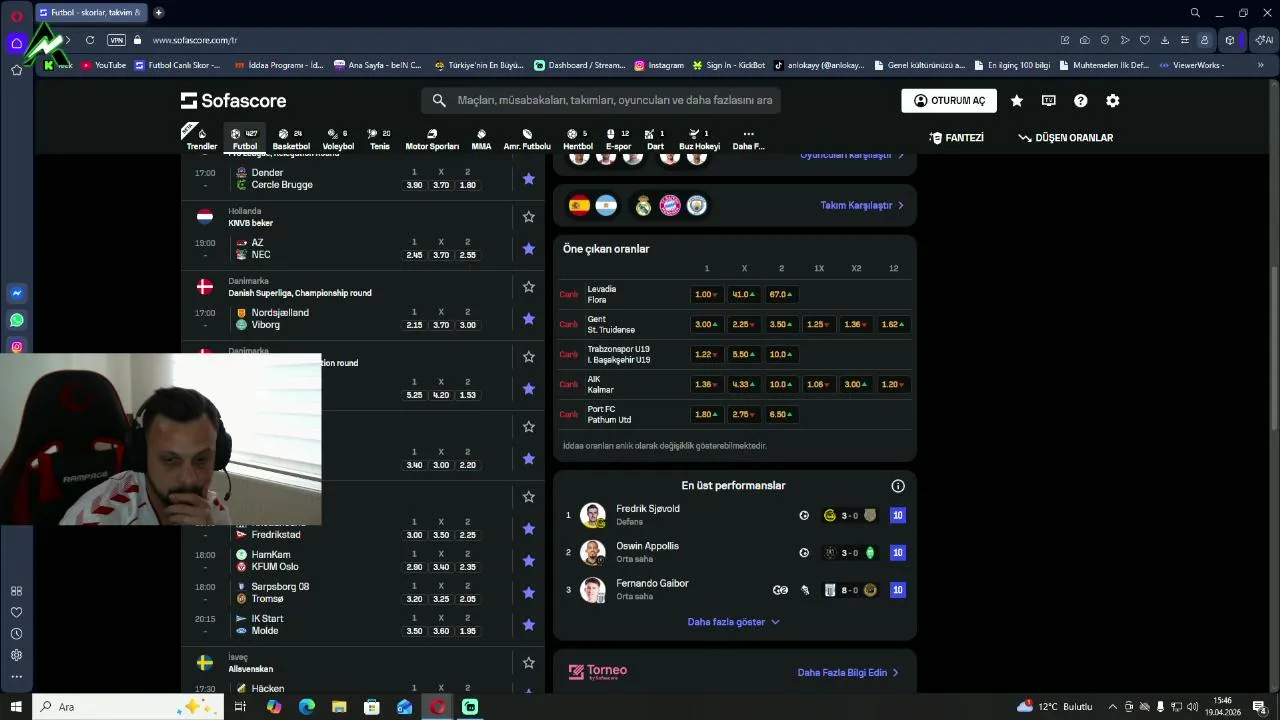1280x720 pixels.
Task: Open the Opera AI button
Action: (1264, 40)
